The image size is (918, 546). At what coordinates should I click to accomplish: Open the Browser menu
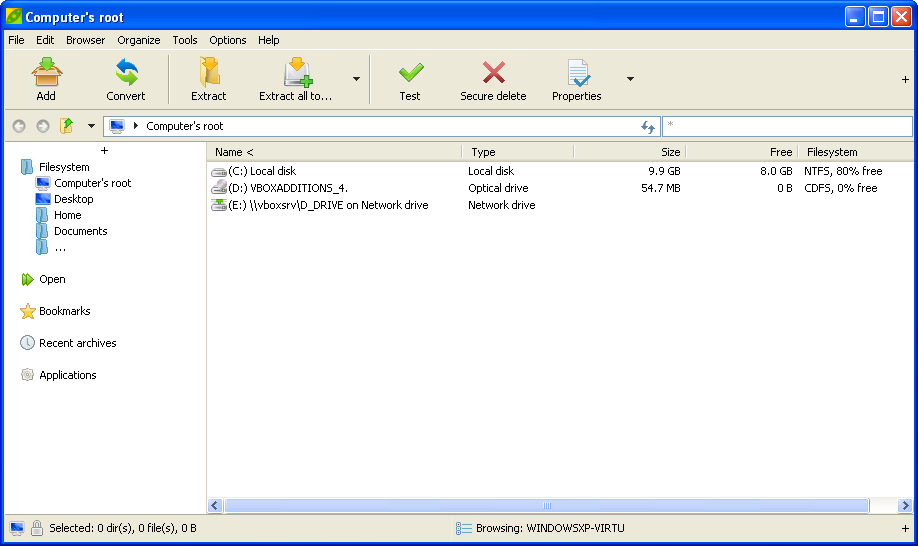tap(85, 40)
